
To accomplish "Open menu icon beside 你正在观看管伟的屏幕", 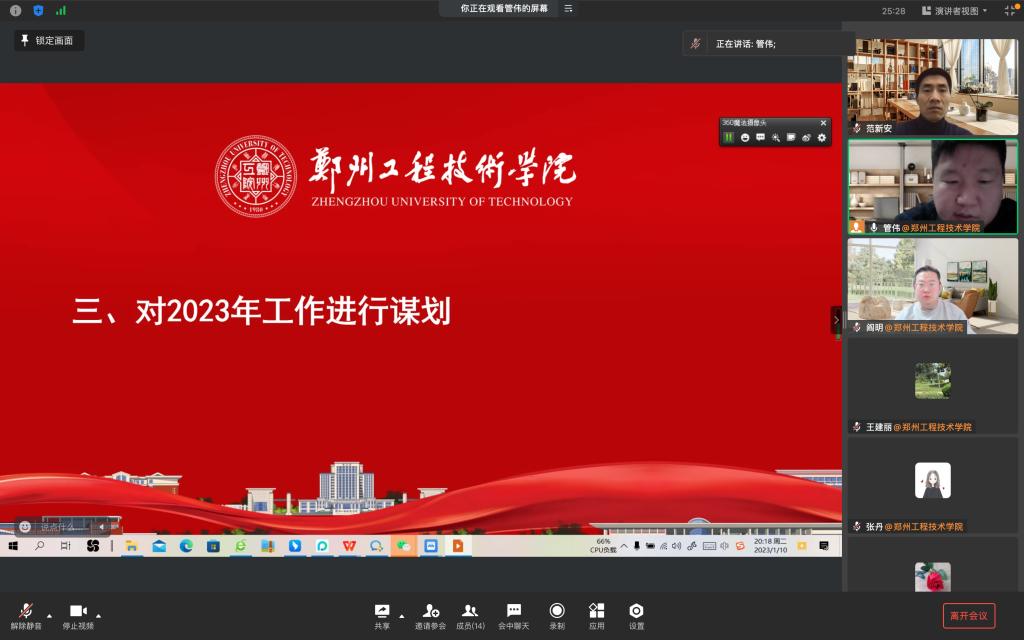I will click(568, 8).
